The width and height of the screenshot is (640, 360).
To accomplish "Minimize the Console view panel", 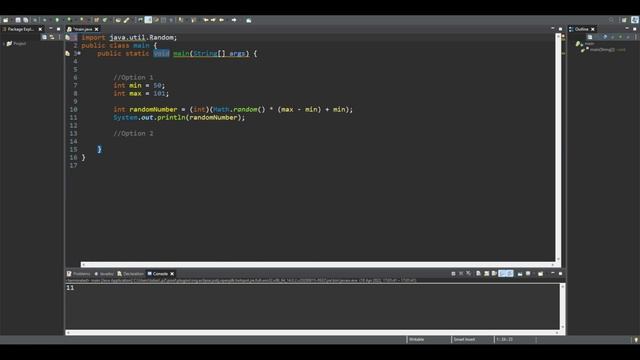I will point(553,273).
